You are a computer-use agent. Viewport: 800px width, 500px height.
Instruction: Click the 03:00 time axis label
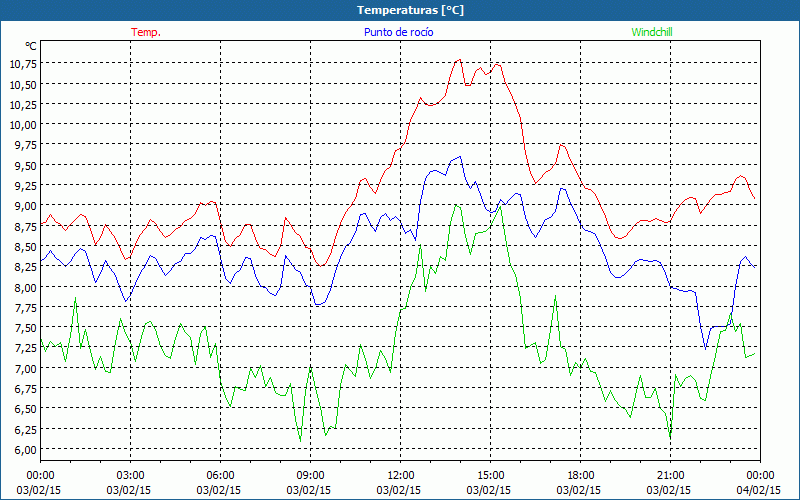coord(131,476)
